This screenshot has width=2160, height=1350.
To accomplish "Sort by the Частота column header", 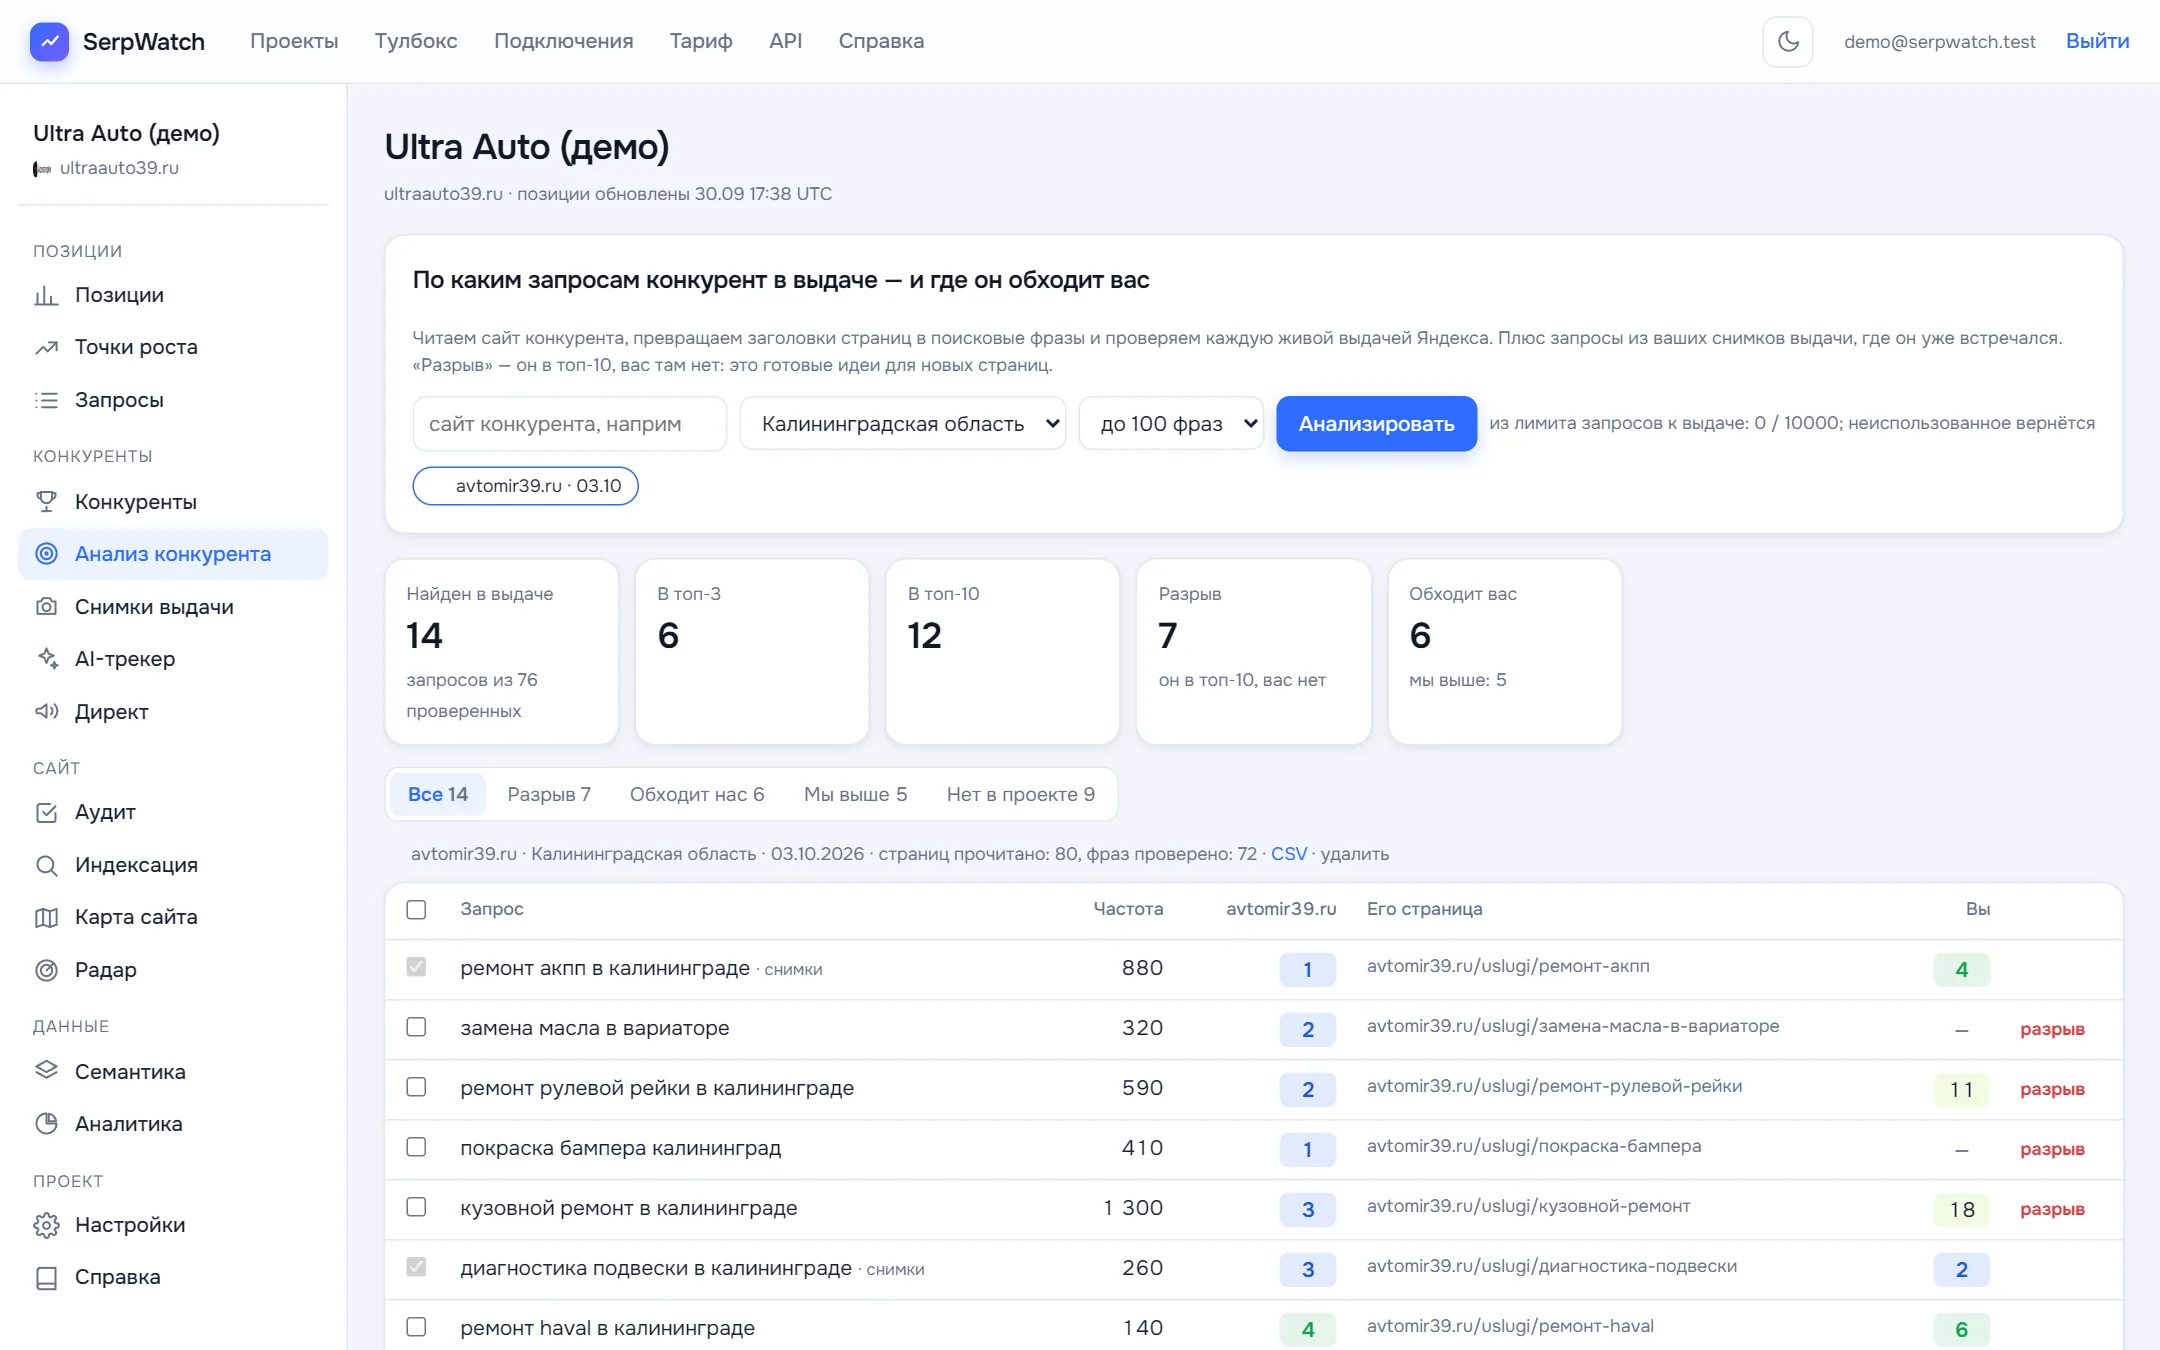I will 1128,909.
